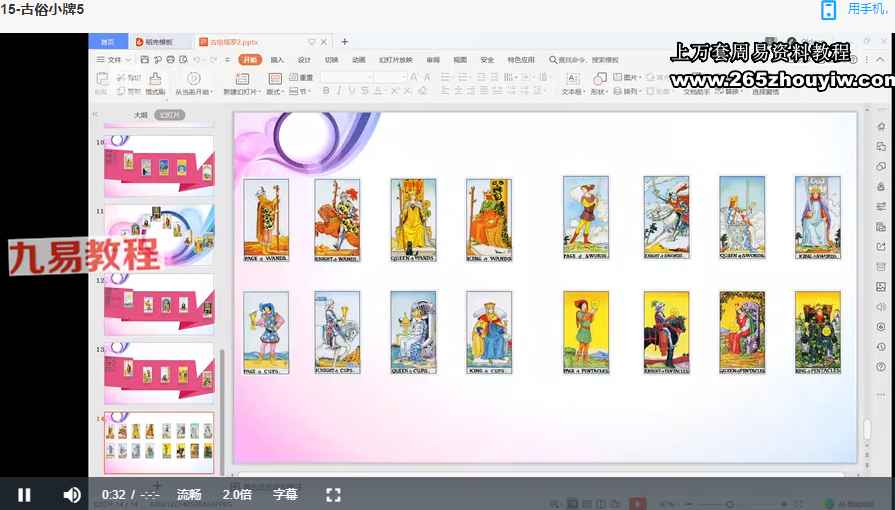Click the save icon in quick access toolbar
Screen dimensions: 895x510
click(144, 59)
